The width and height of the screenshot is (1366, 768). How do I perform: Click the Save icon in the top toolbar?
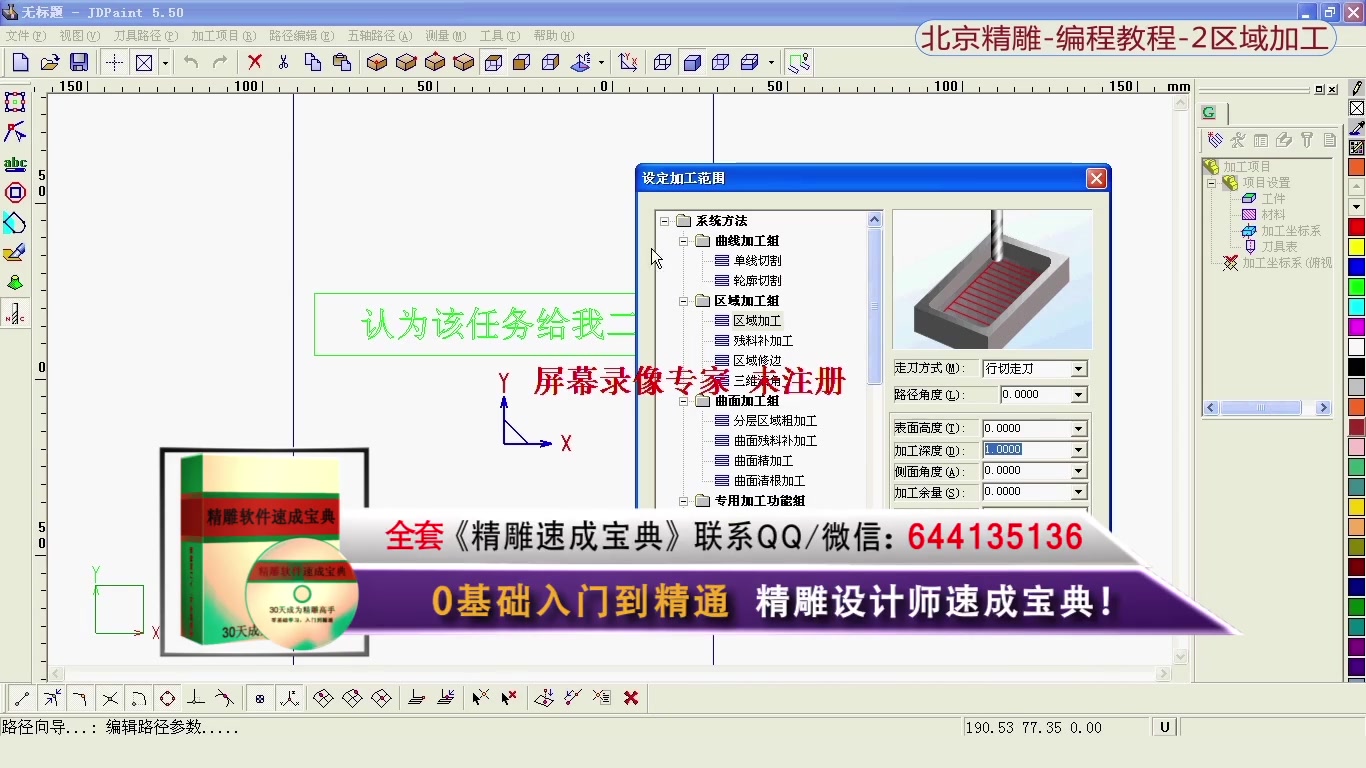[79, 61]
